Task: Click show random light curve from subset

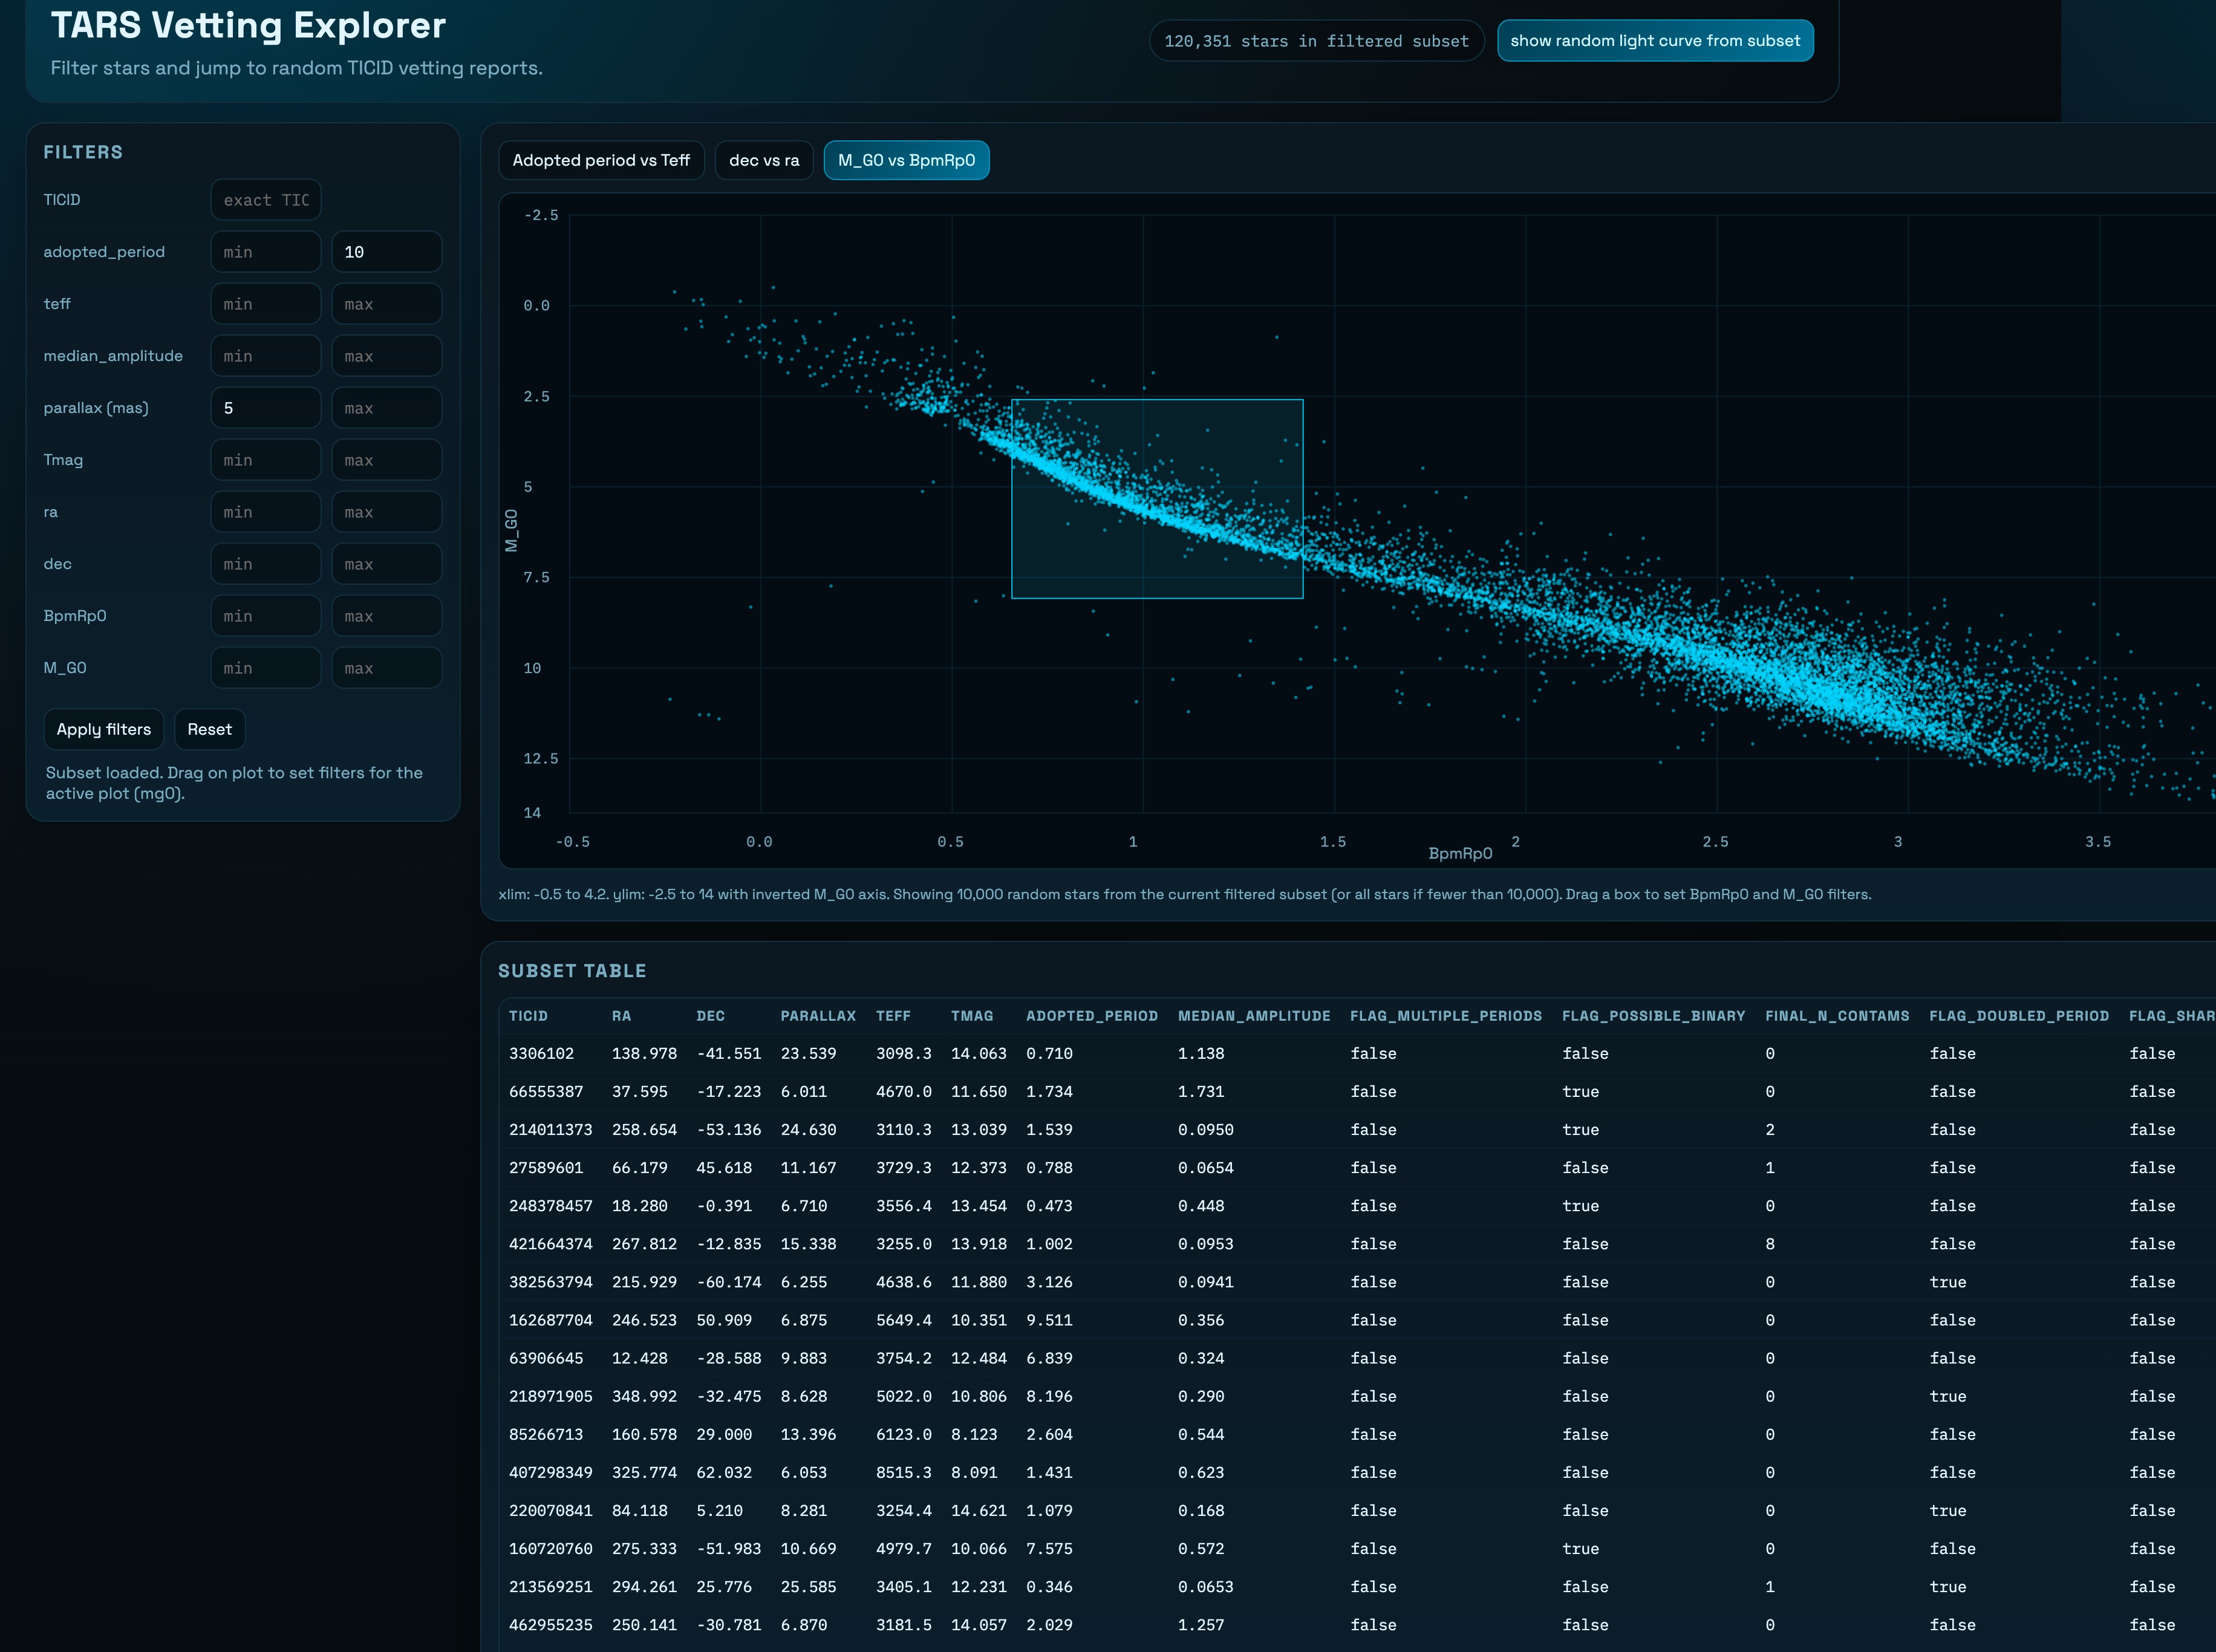Action: point(1654,41)
